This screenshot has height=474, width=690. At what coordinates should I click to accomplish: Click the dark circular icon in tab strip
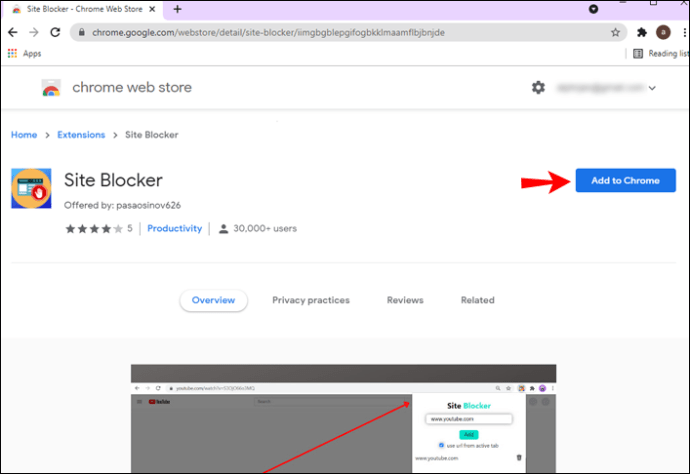[594, 9]
